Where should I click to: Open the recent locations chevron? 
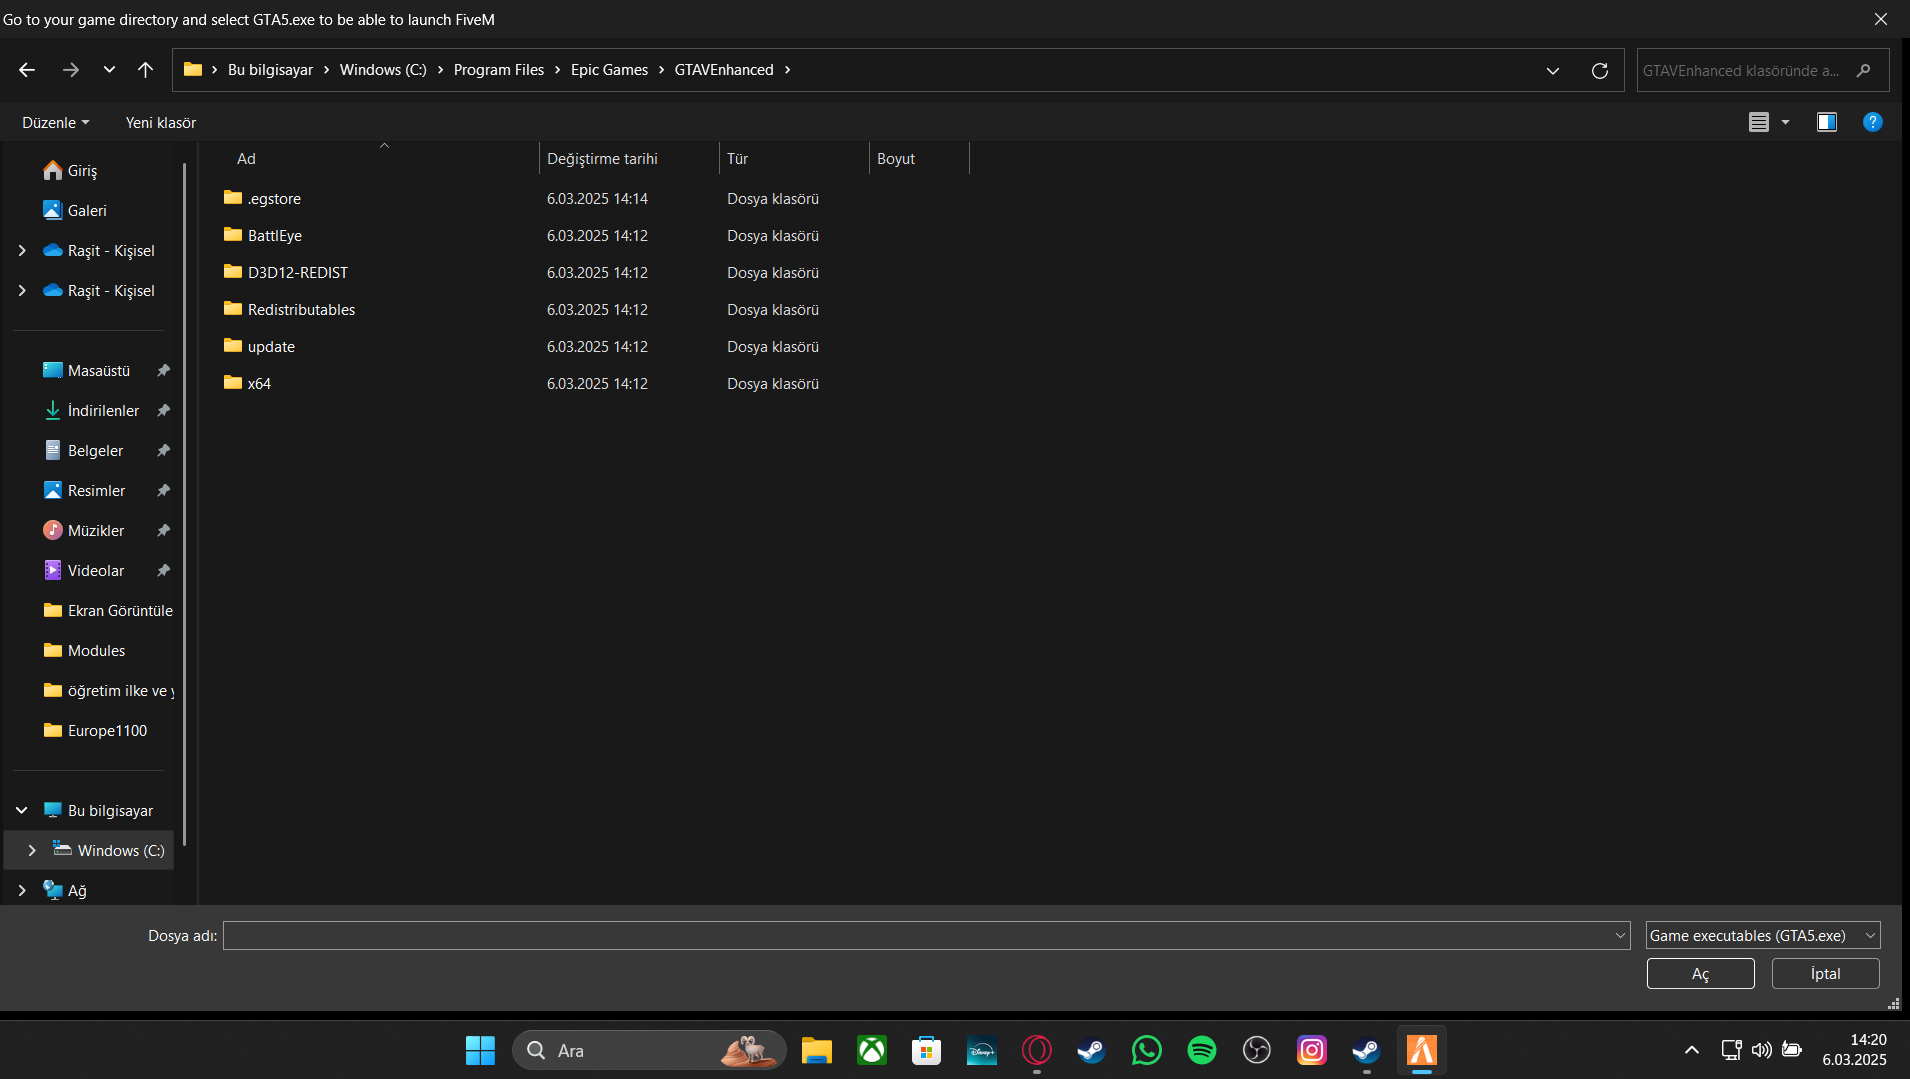point(109,70)
